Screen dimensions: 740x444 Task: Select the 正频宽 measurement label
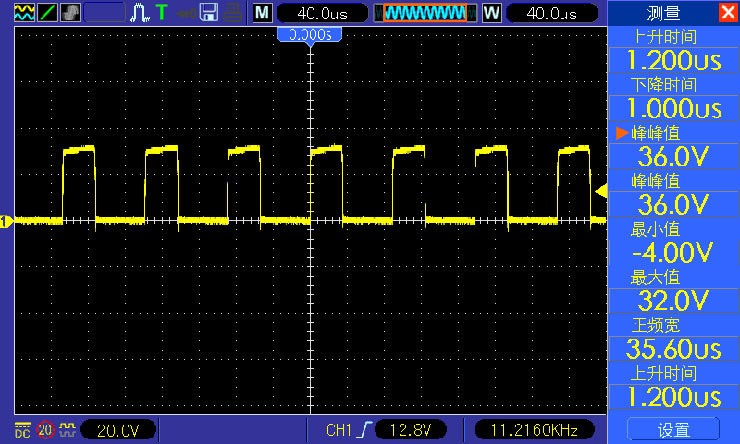click(656, 326)
